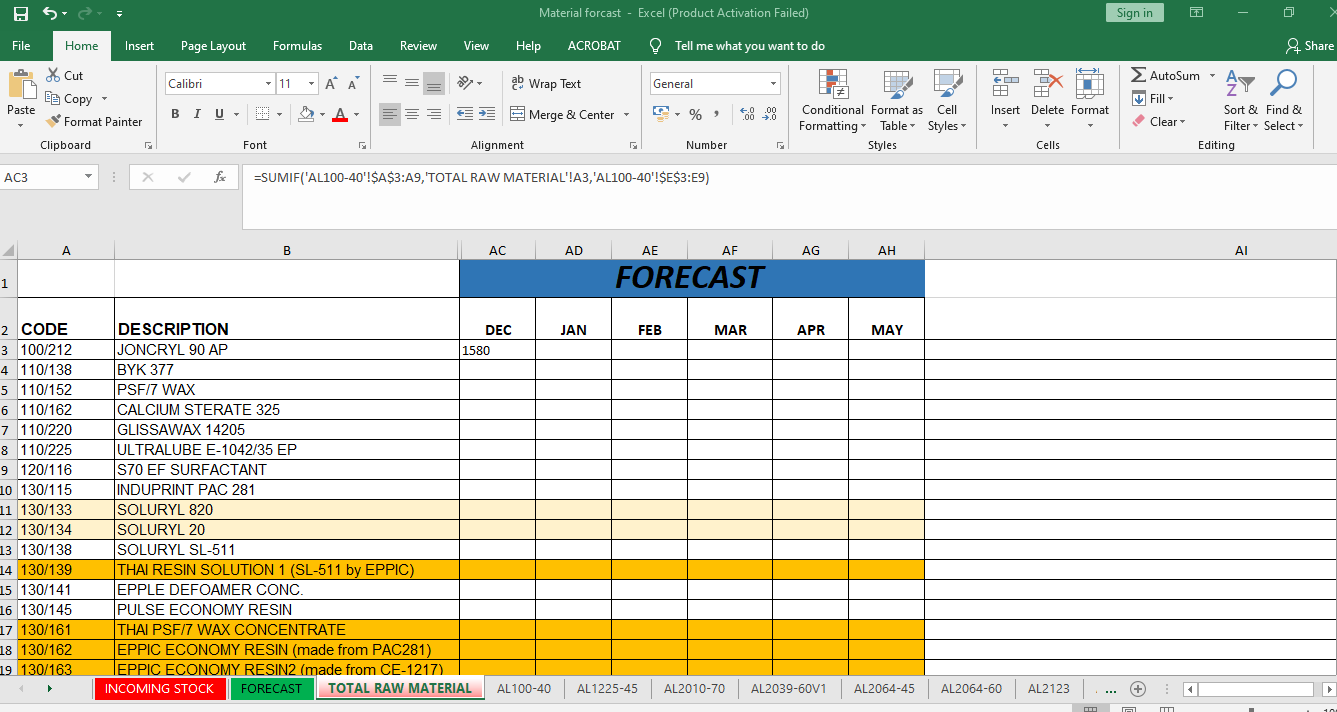This screenshot has width=1337, height=712.
Task: Expand the Clear dropdown in Editing group
Action: (1182, 122)
